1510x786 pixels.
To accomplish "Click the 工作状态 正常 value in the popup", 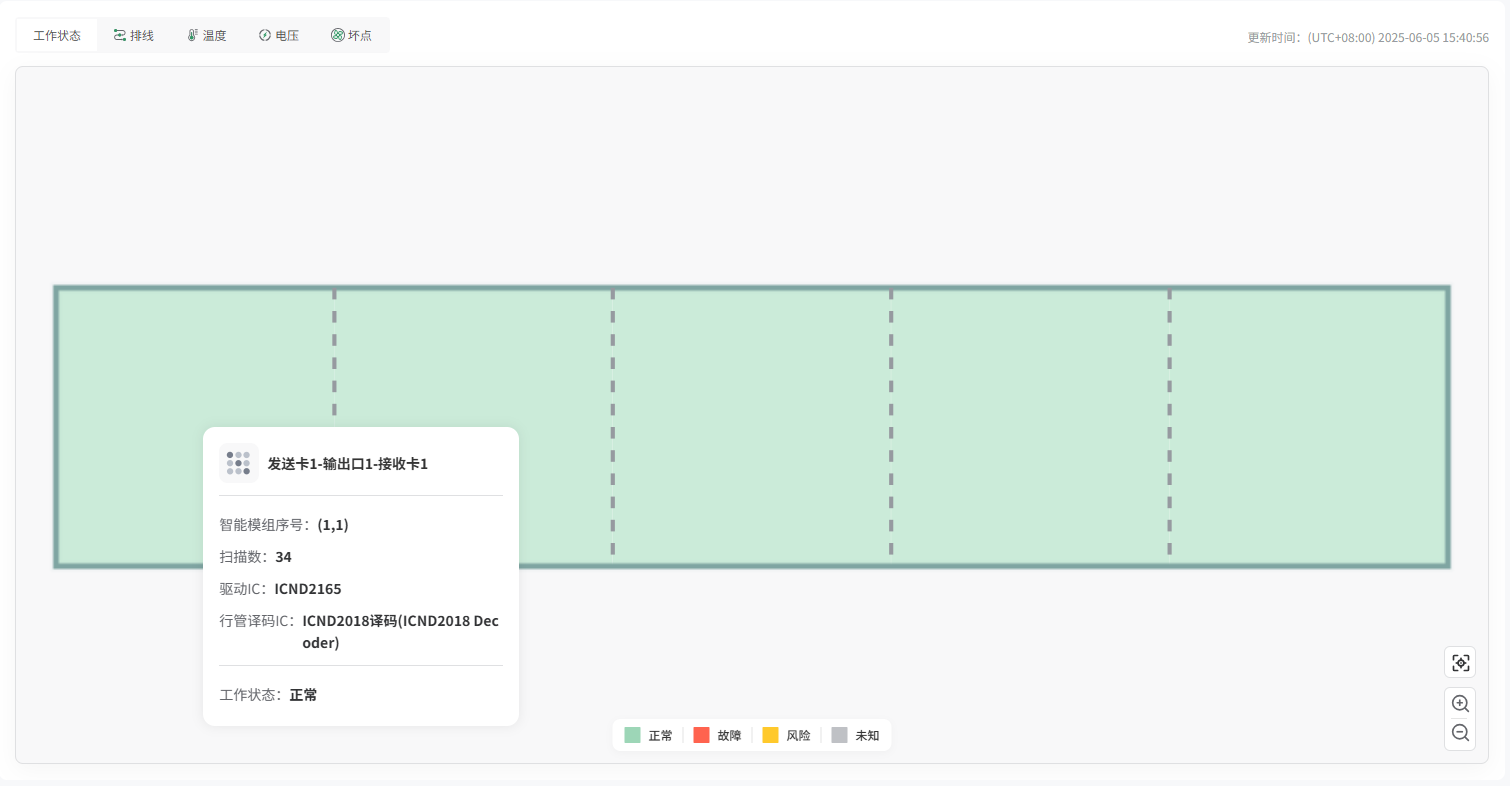I will coord(304,695).
